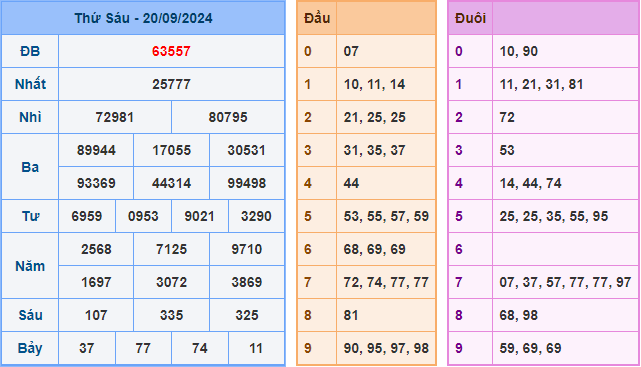Select Đầu row 0 value 07
This screenshot has width=641, height=367.
point(351,51)
